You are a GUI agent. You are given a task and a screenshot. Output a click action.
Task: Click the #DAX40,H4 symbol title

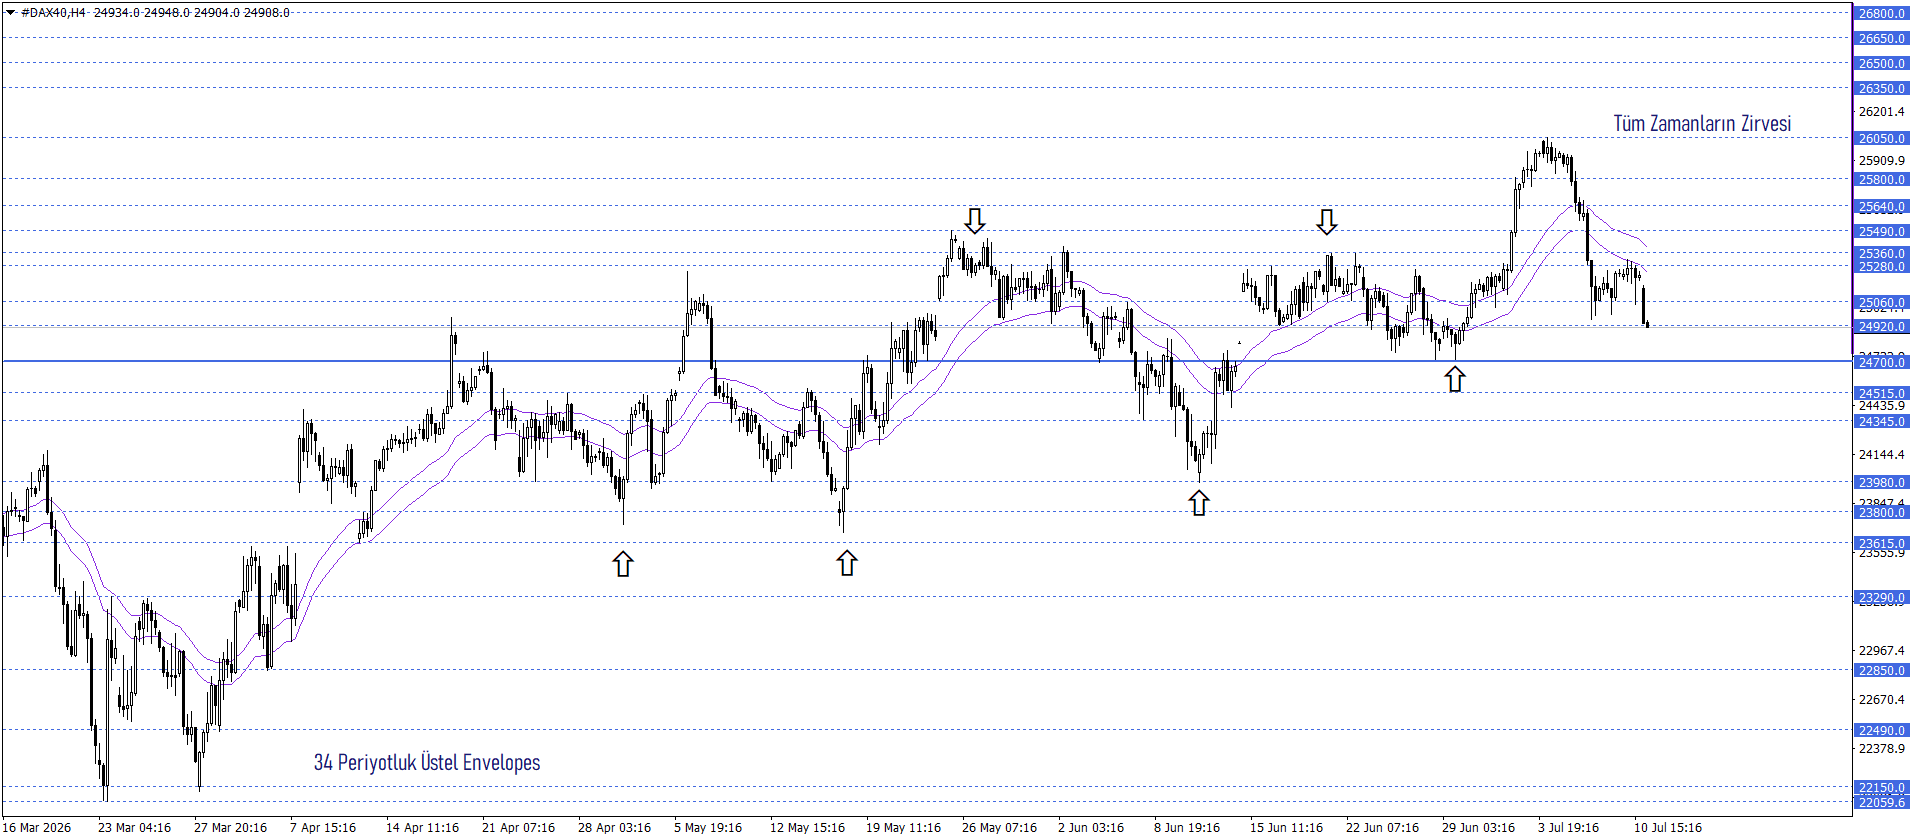53,13
